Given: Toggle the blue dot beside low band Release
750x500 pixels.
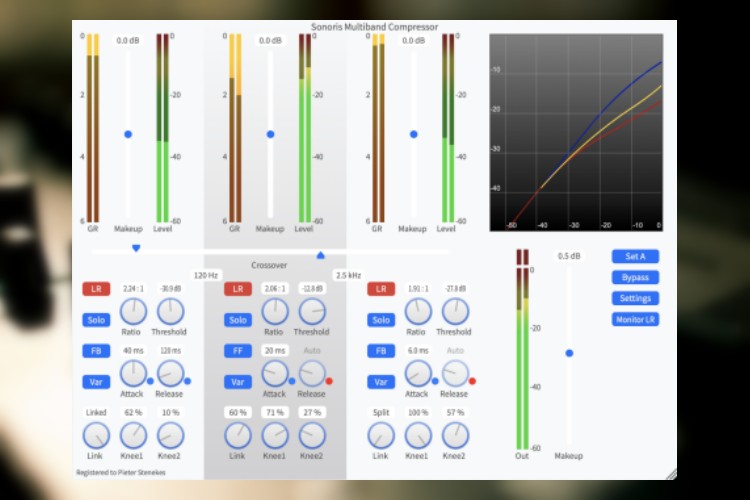Looking at the screenshot, I should (x=188, y=381).
